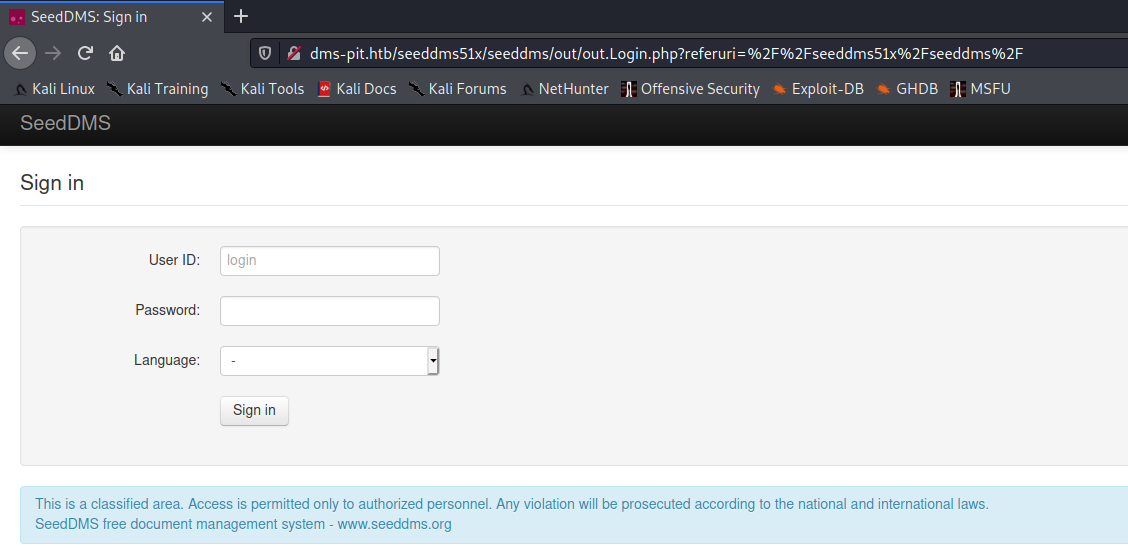Viewport: 1128px width, 558px height.
Task: Open the Kali Forums bookmark
Action: tap(458, 89)
